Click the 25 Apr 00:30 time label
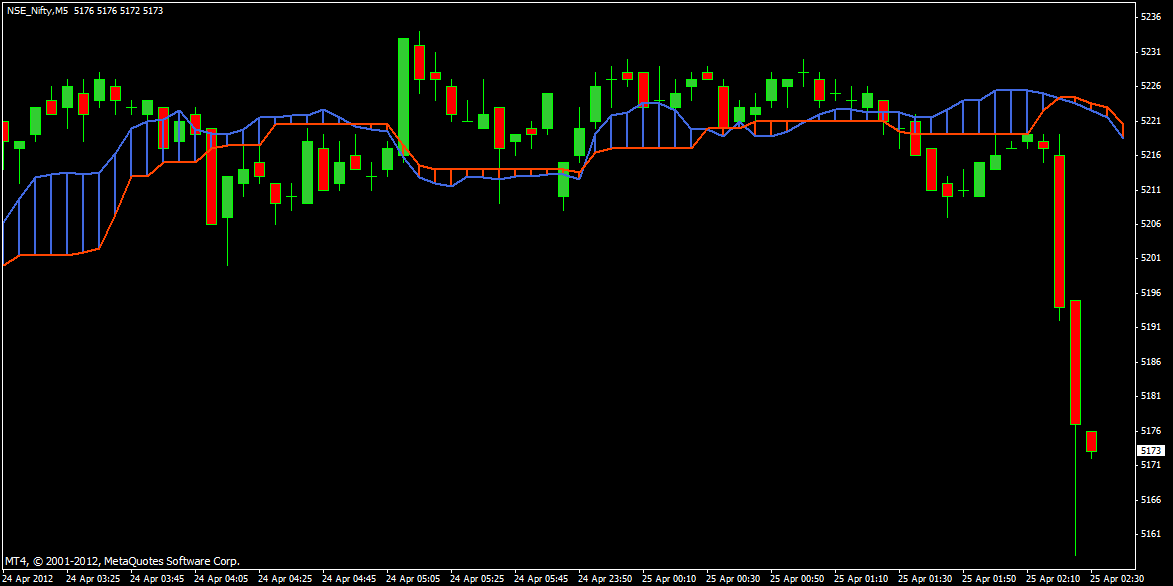The width and height of the screenshot is (1173, 586). point(735,579)
